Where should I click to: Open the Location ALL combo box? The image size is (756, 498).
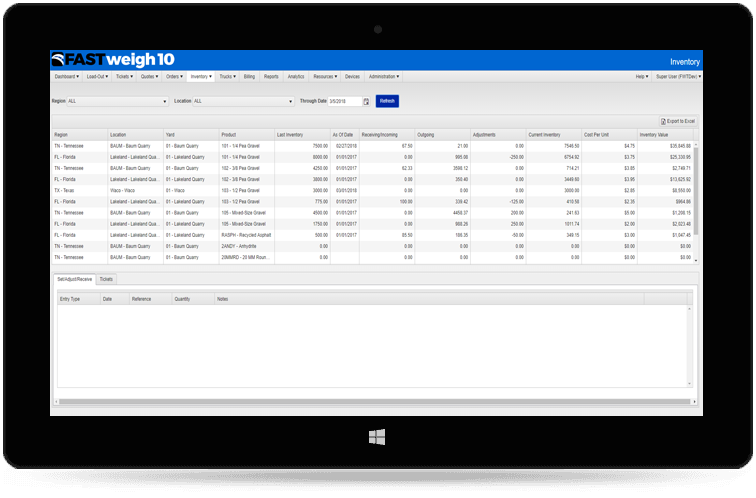[243, 101]
